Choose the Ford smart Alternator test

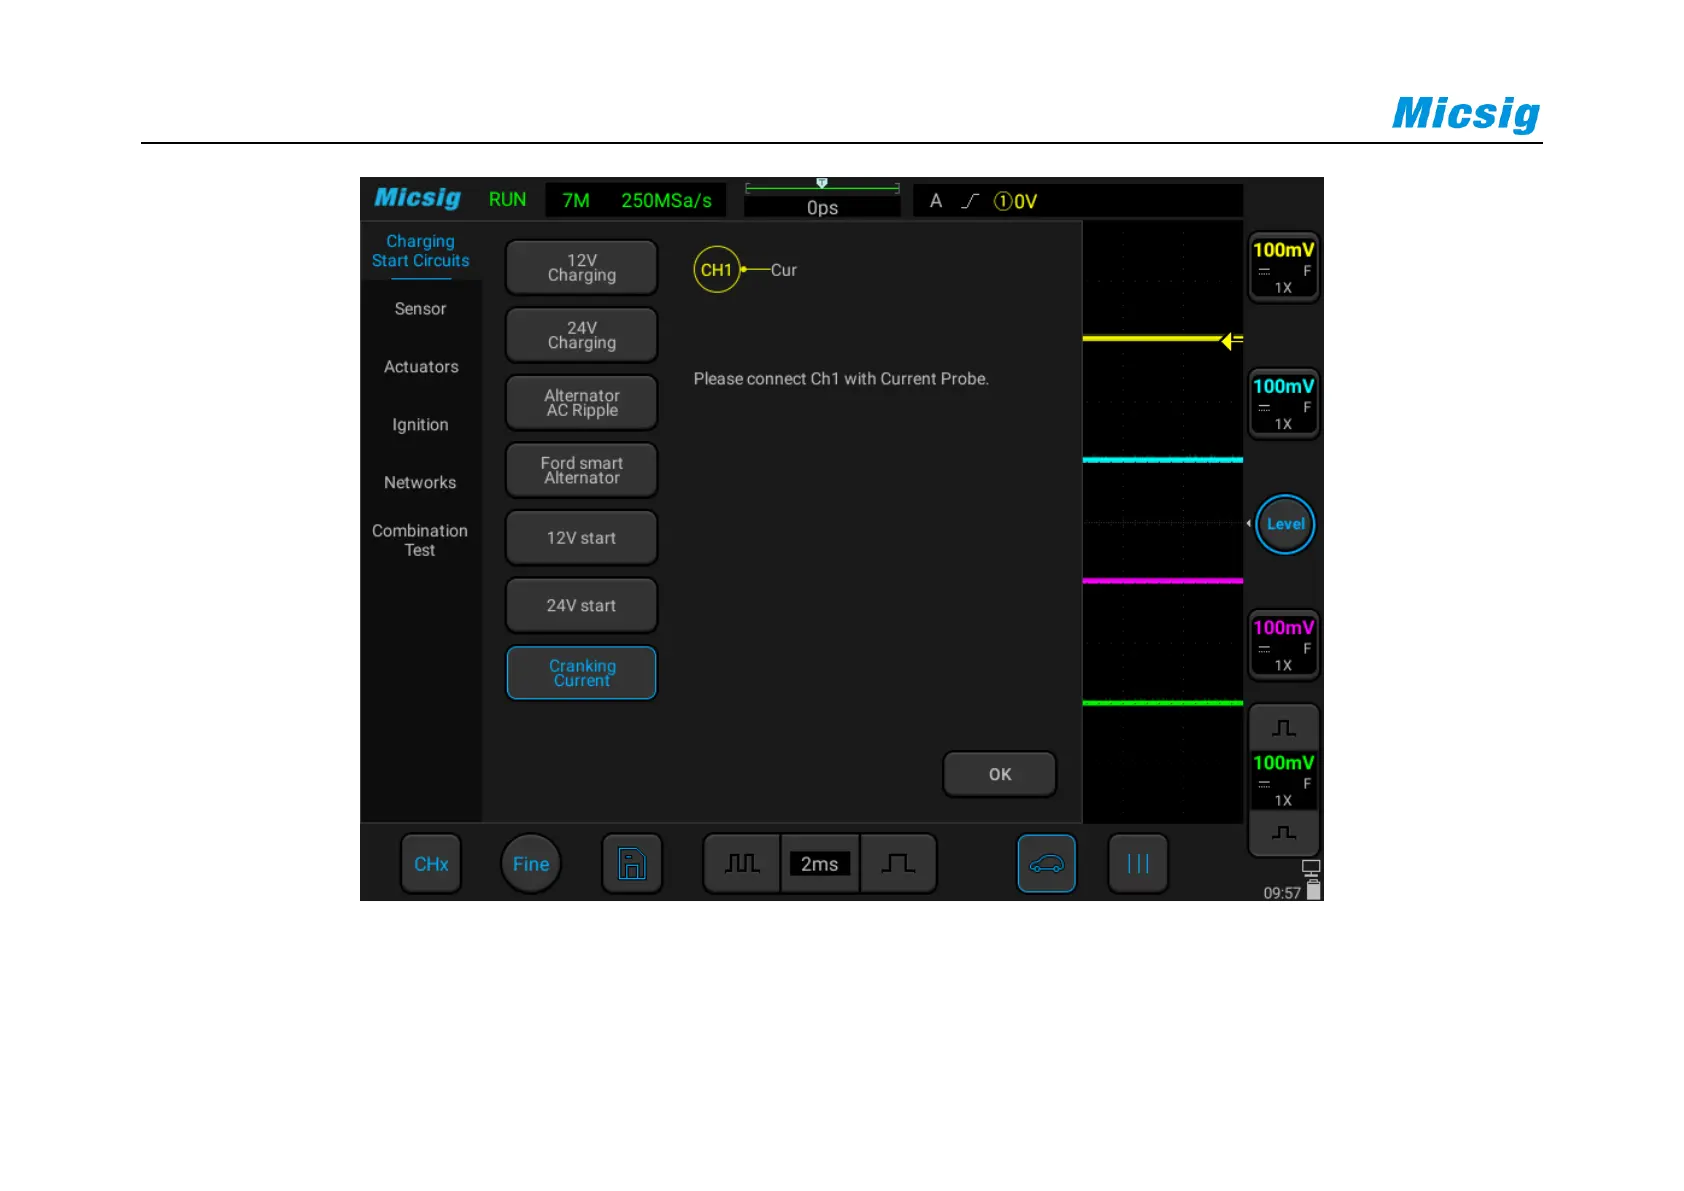coord(582,470)
